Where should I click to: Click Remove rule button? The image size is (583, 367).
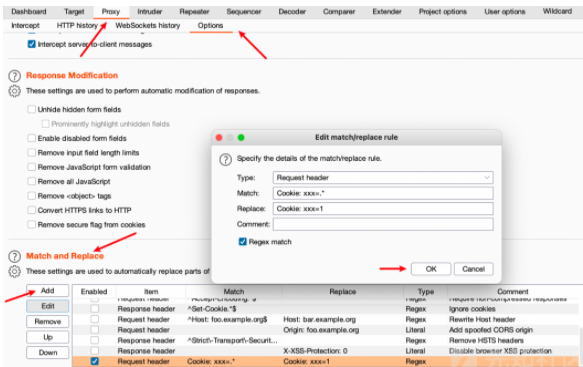pyautogui.click(x=48, y=321)
